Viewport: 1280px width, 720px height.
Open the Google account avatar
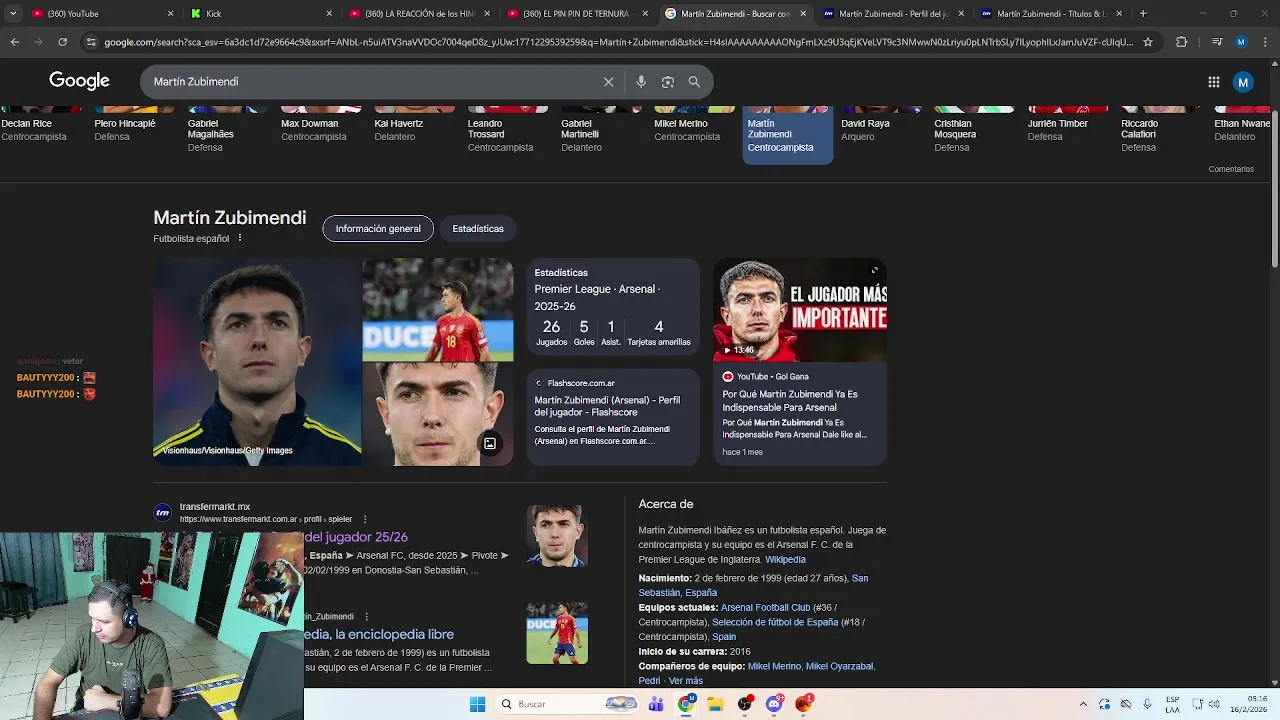1243,82
